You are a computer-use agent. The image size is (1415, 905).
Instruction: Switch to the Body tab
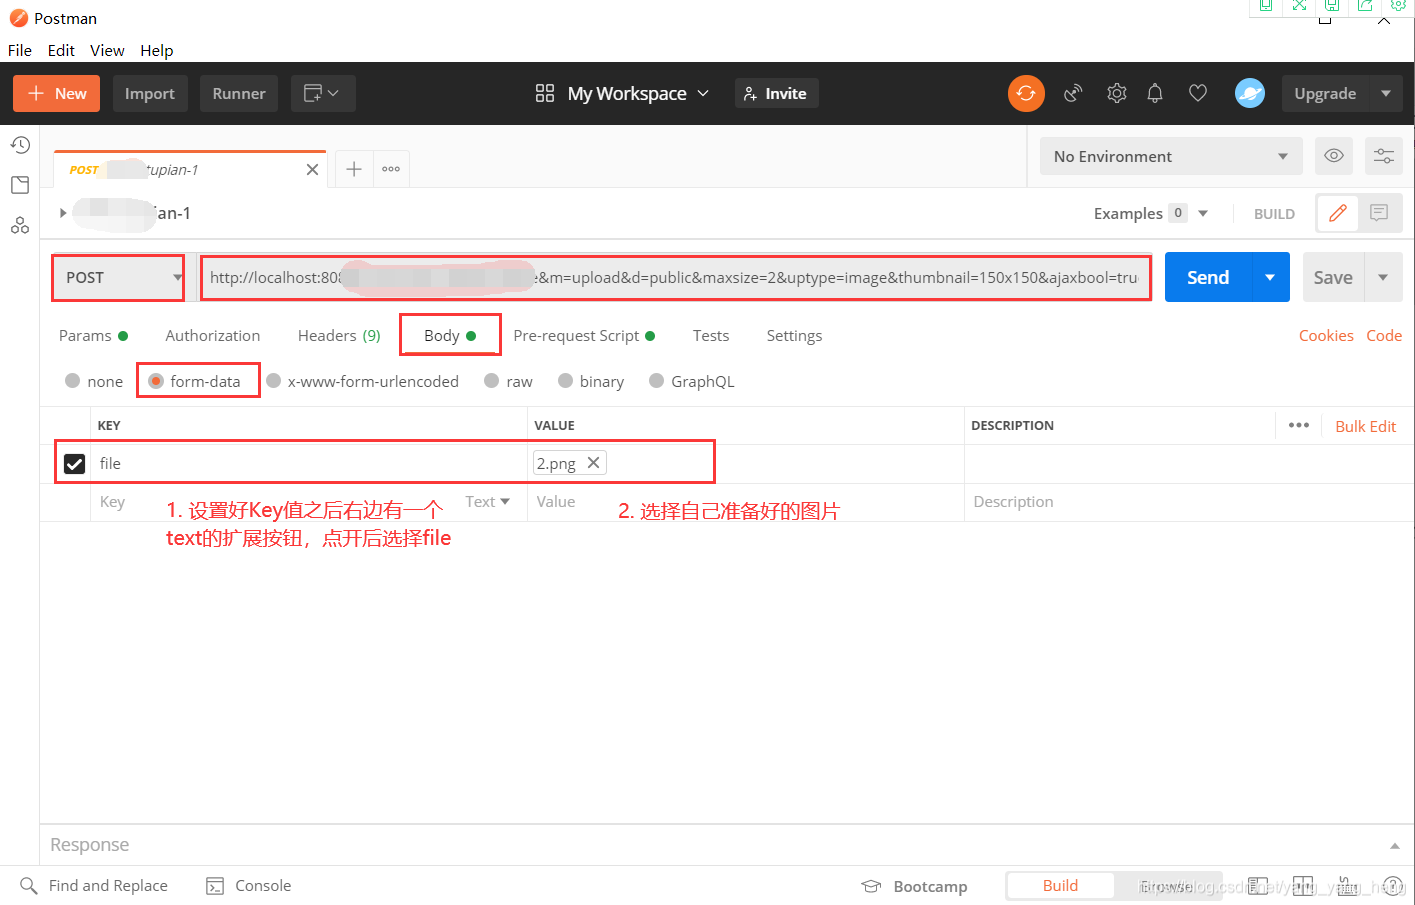(x=450, y=336)
